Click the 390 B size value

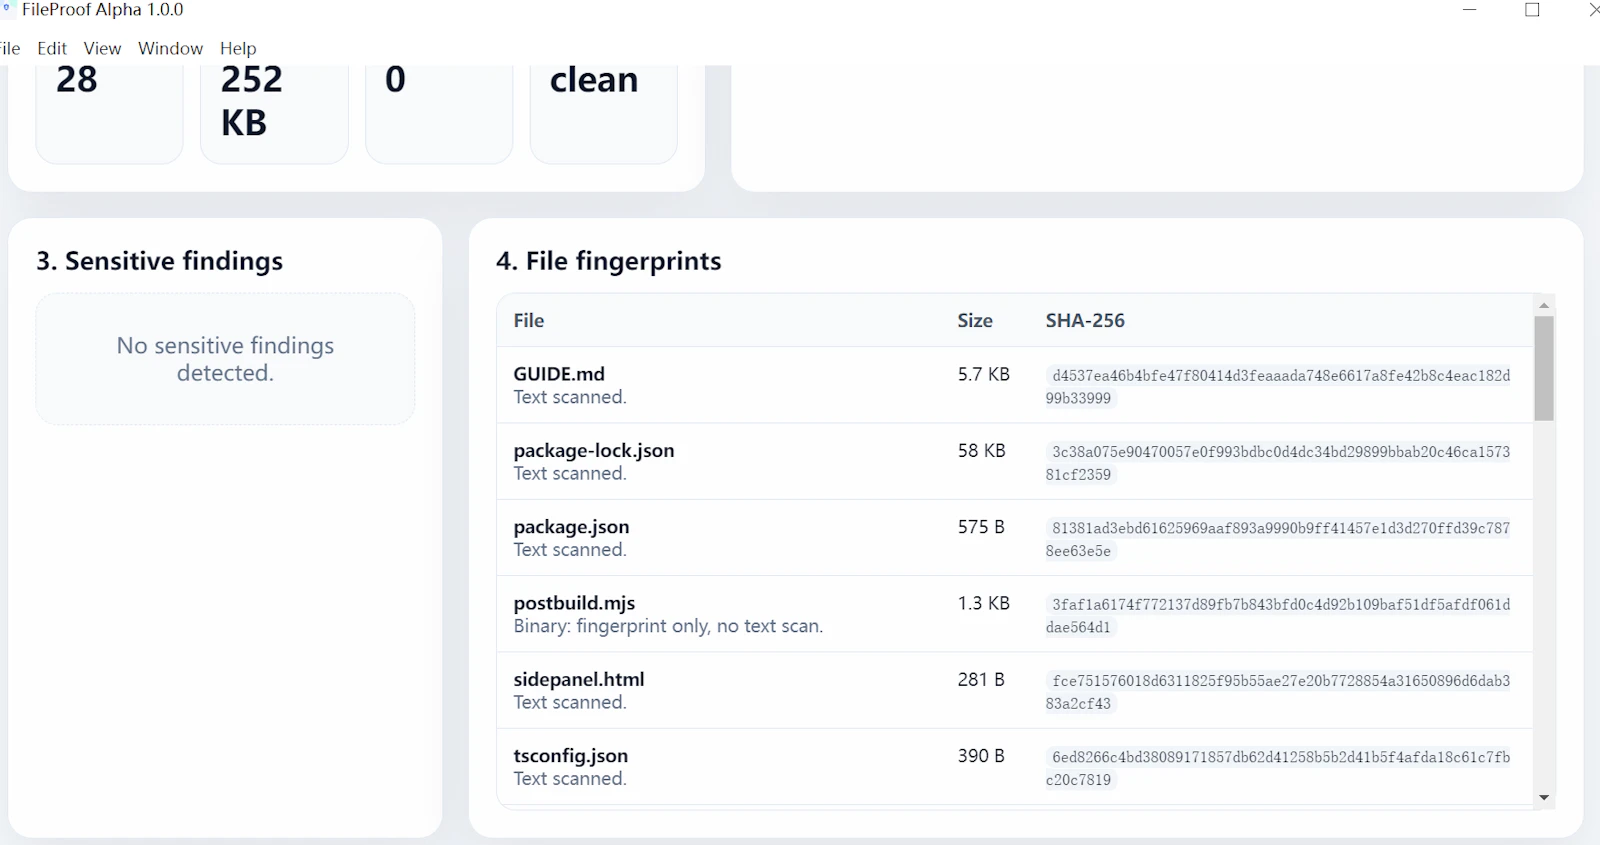[981, 756]
